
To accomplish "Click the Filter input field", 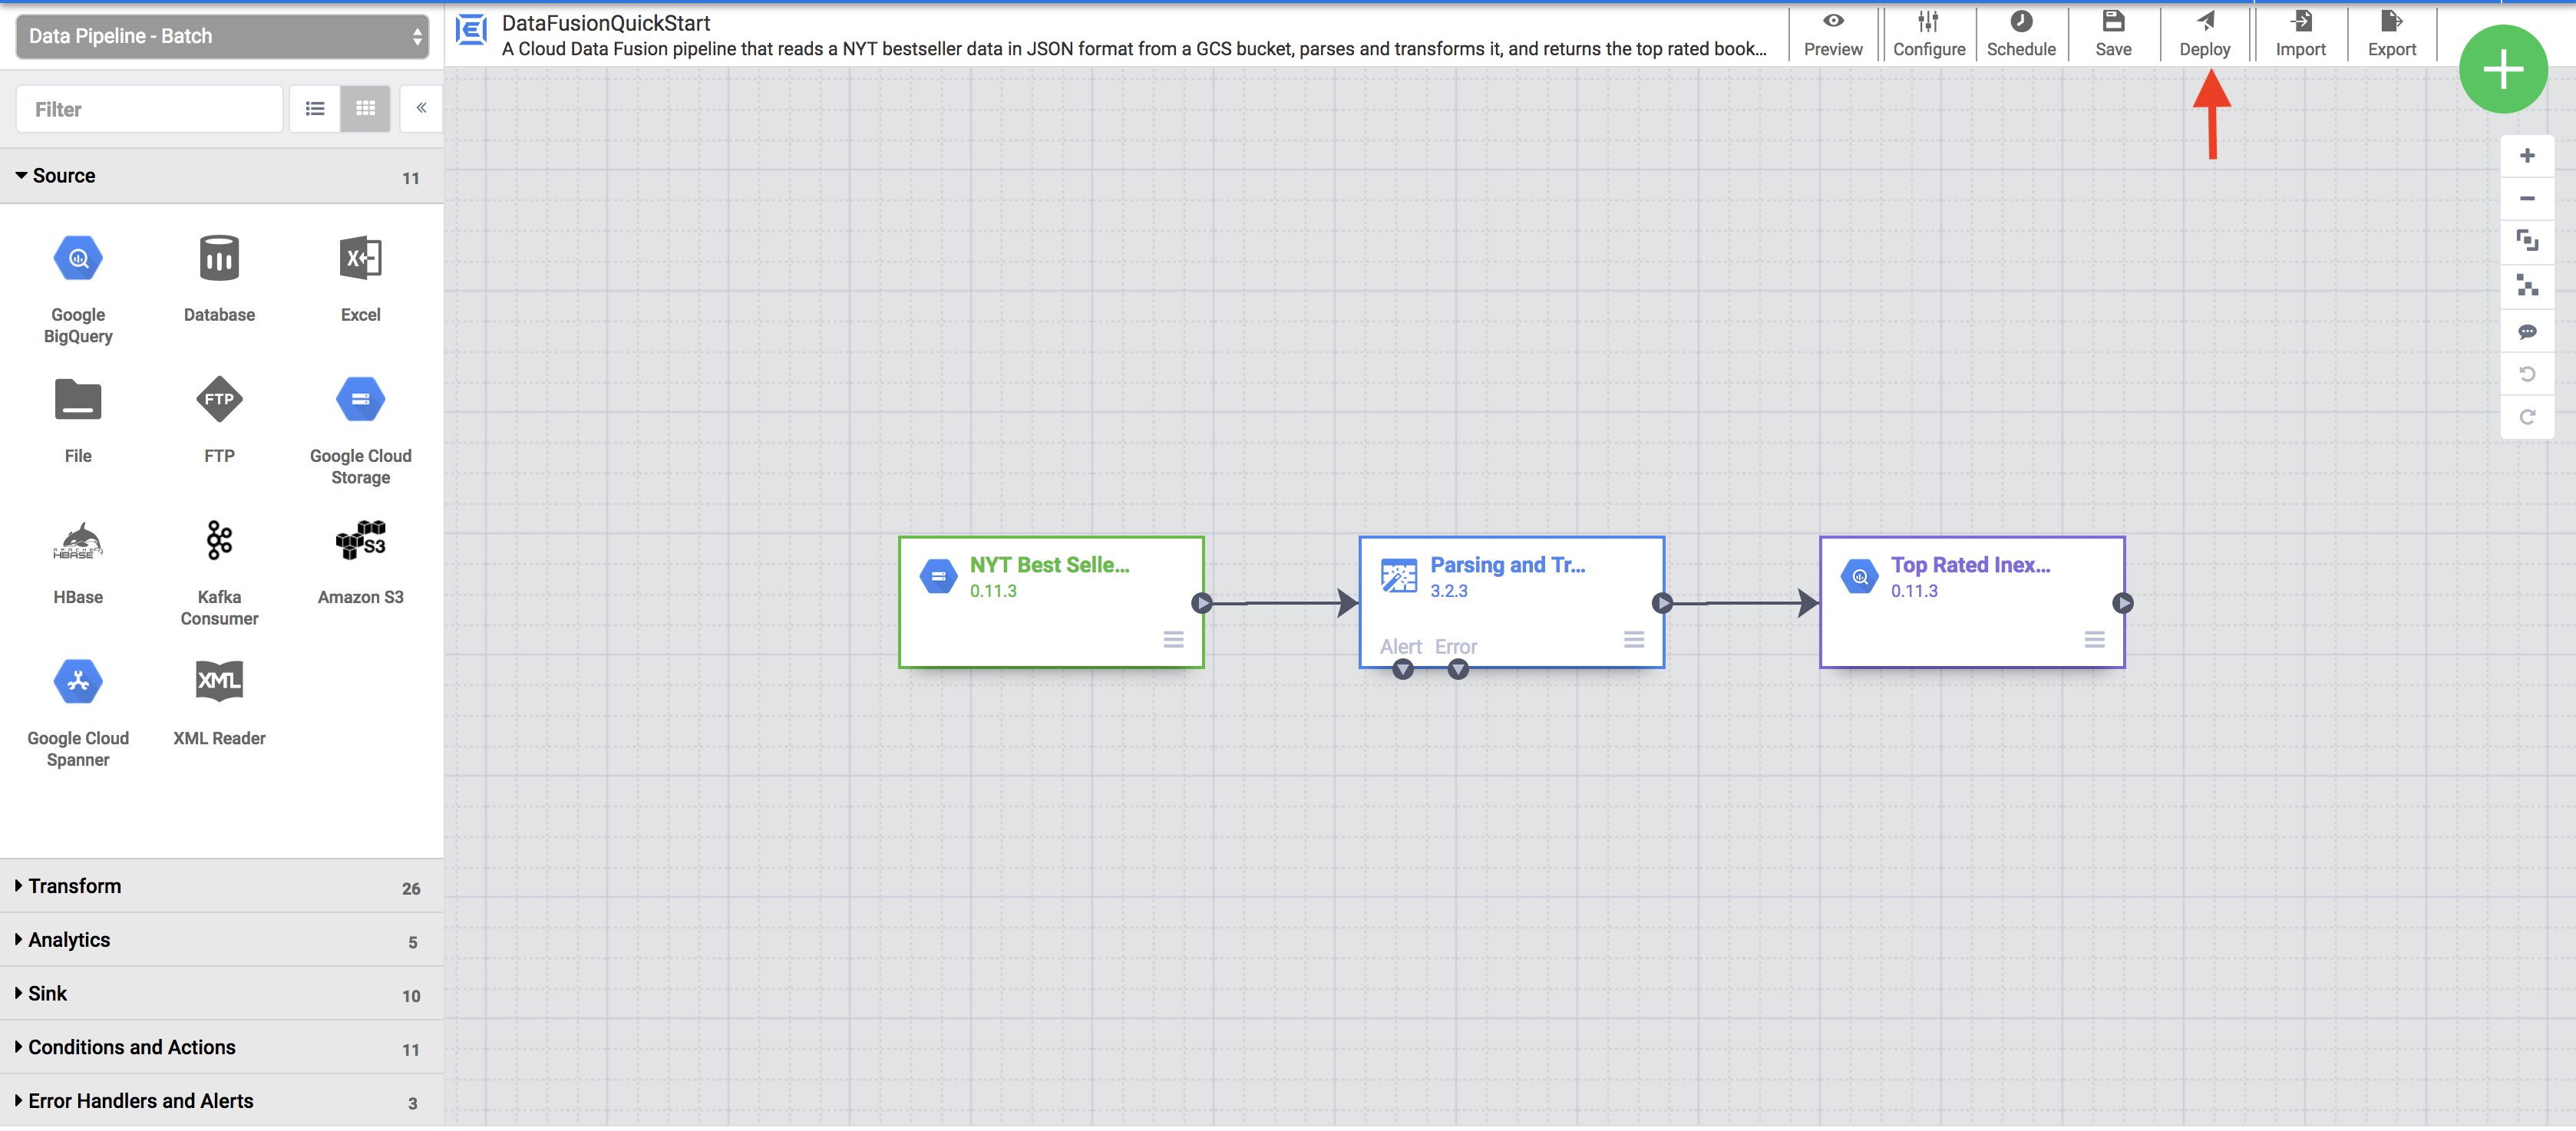I will pyautogui.click(x=148, y=108).
